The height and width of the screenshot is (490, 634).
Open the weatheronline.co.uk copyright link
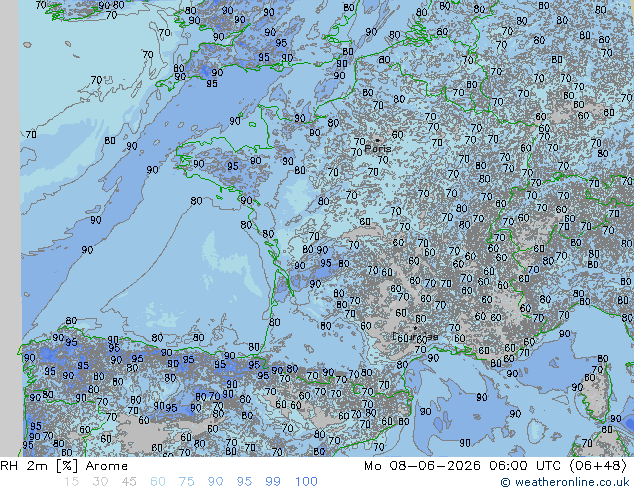(565, 482)
